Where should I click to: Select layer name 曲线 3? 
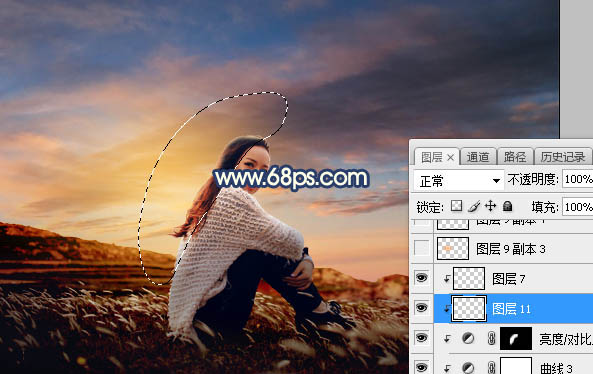[556, 368]
